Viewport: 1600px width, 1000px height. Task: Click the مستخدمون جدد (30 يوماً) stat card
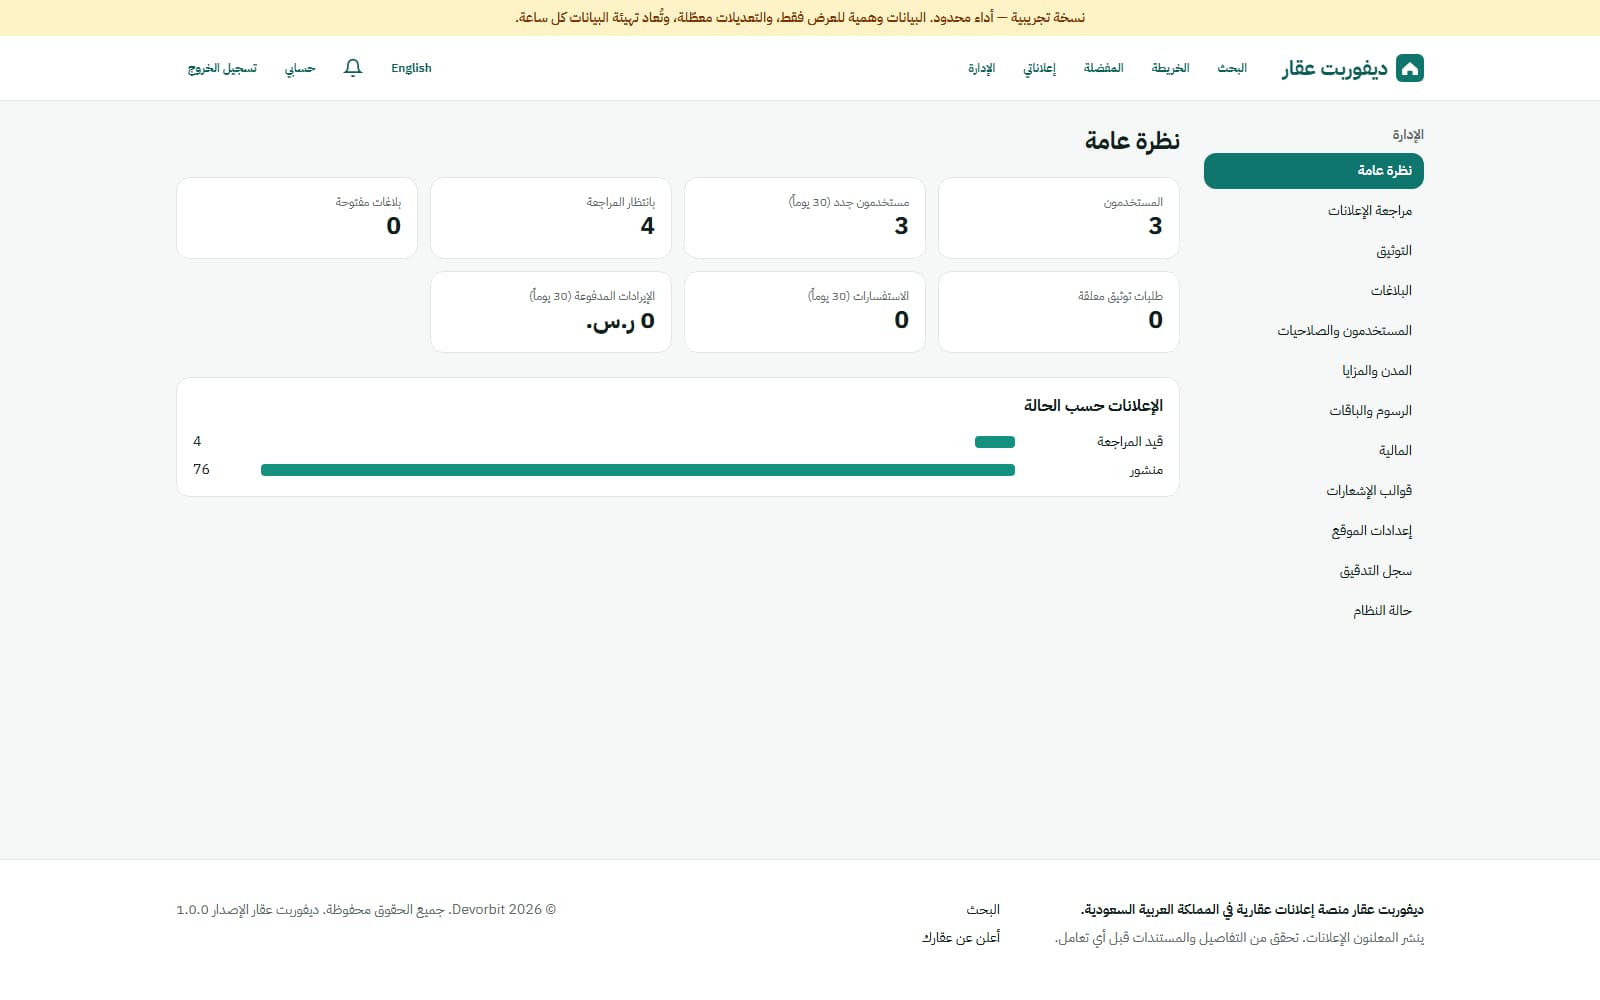(x=805, y=218)
